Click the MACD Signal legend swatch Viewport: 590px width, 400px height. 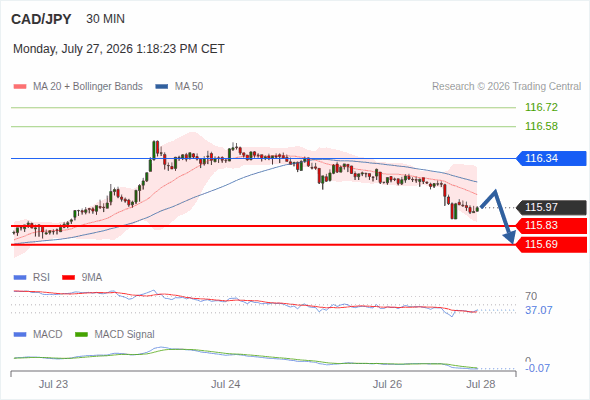point(81,335)
